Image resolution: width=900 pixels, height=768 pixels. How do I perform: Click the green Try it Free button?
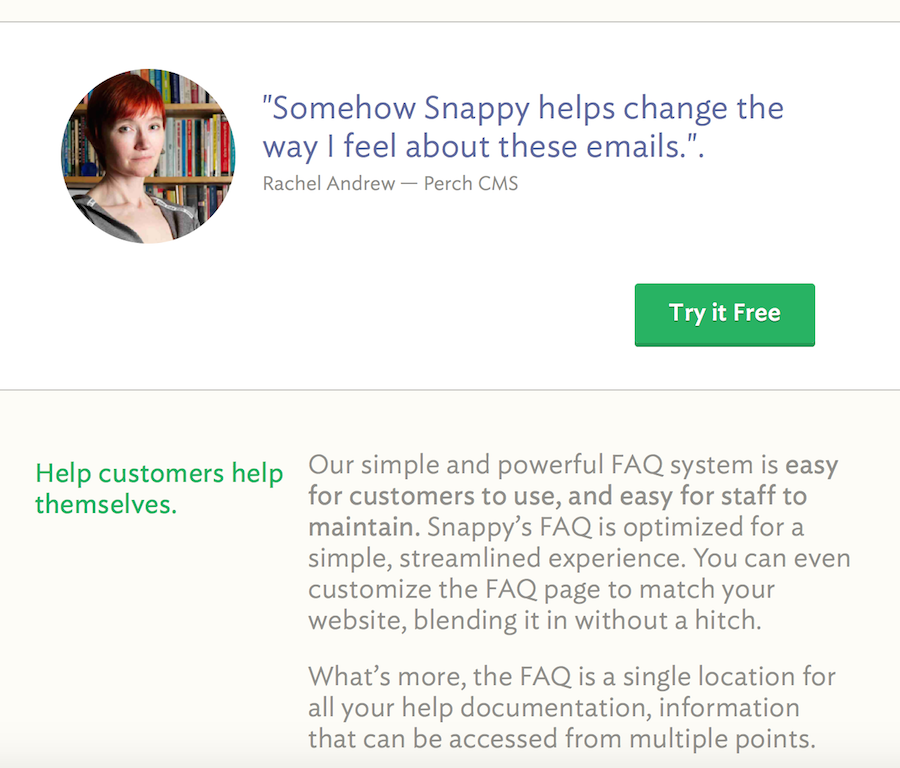tap(724, 315)
